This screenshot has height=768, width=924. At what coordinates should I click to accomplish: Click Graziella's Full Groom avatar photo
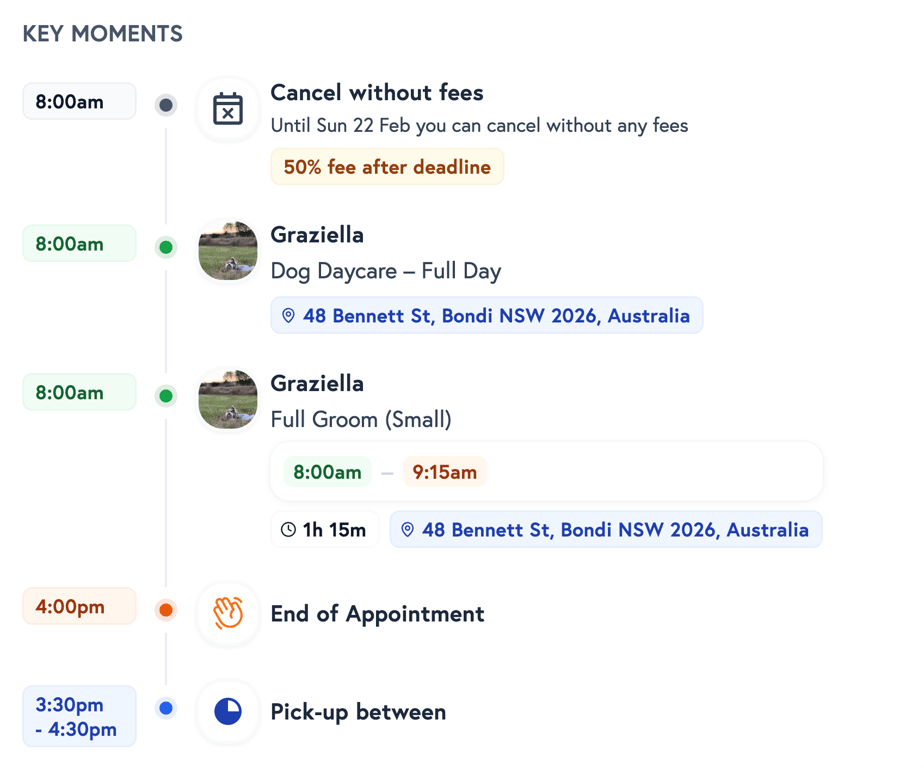[x=228, y=400]
